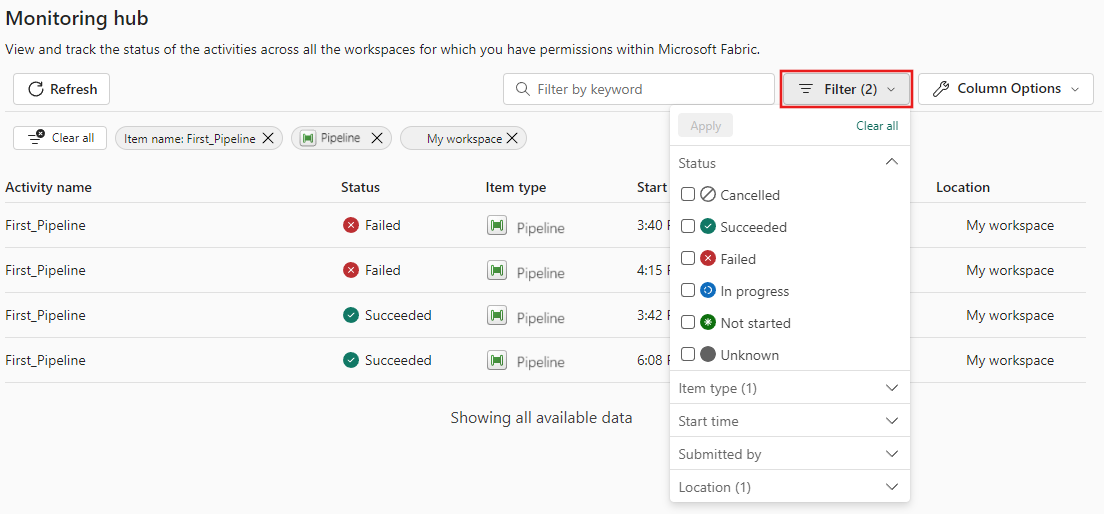Click the Refresh button
The width and height of the screenshot is (1104, 514).
tap(61, 89)
